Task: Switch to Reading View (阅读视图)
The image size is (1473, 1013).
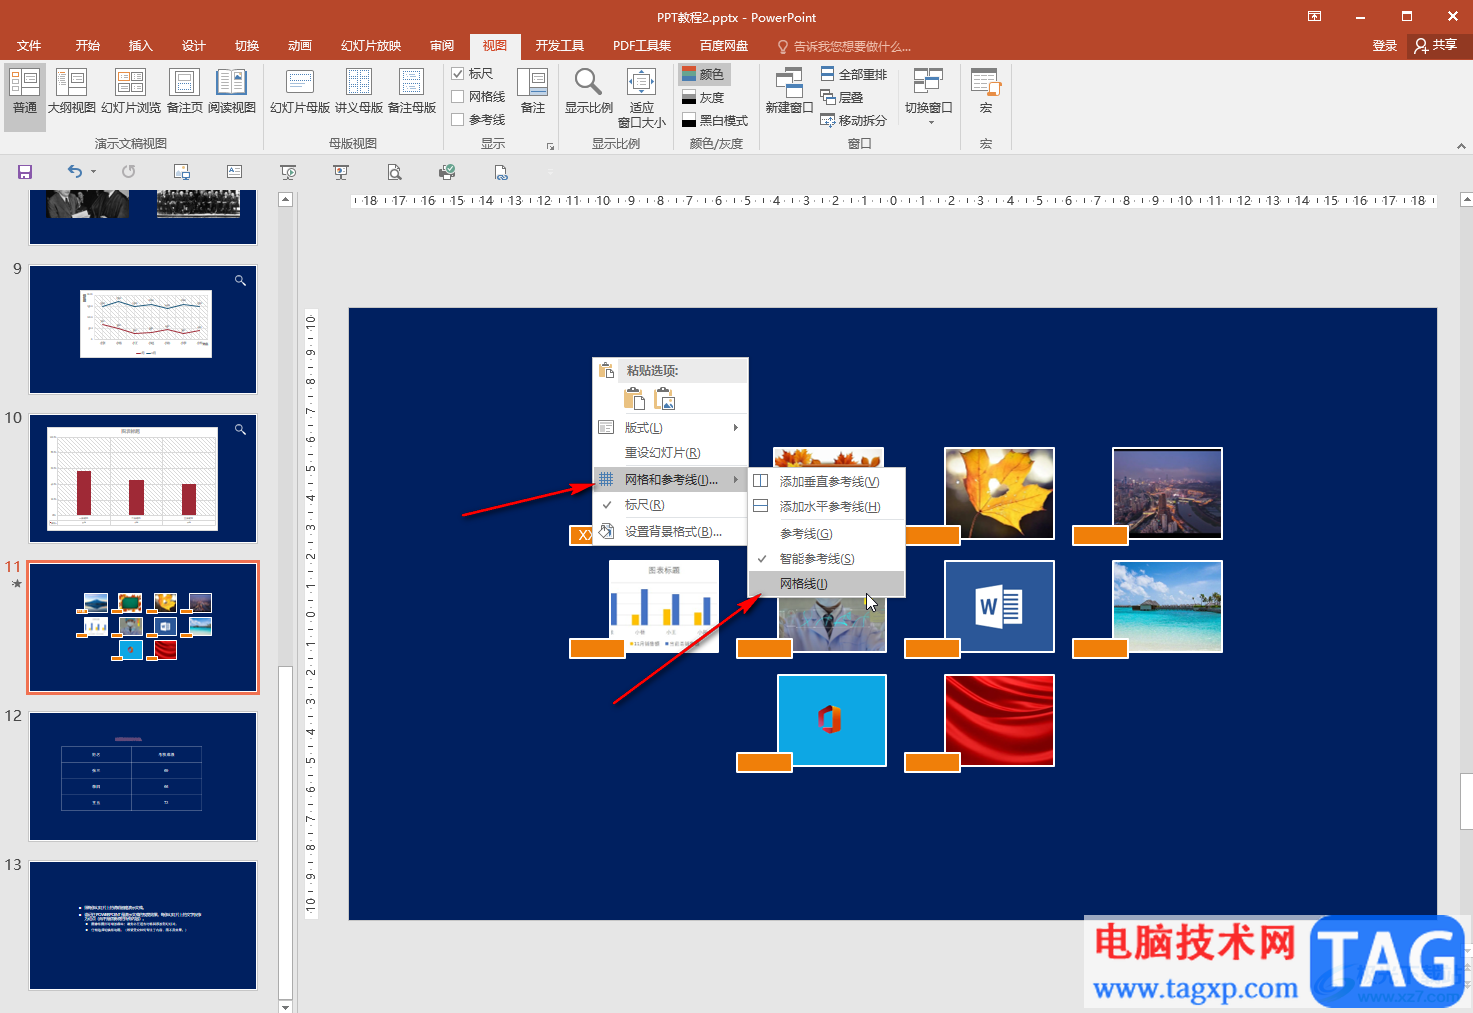Action: click(x=232, y=93)
